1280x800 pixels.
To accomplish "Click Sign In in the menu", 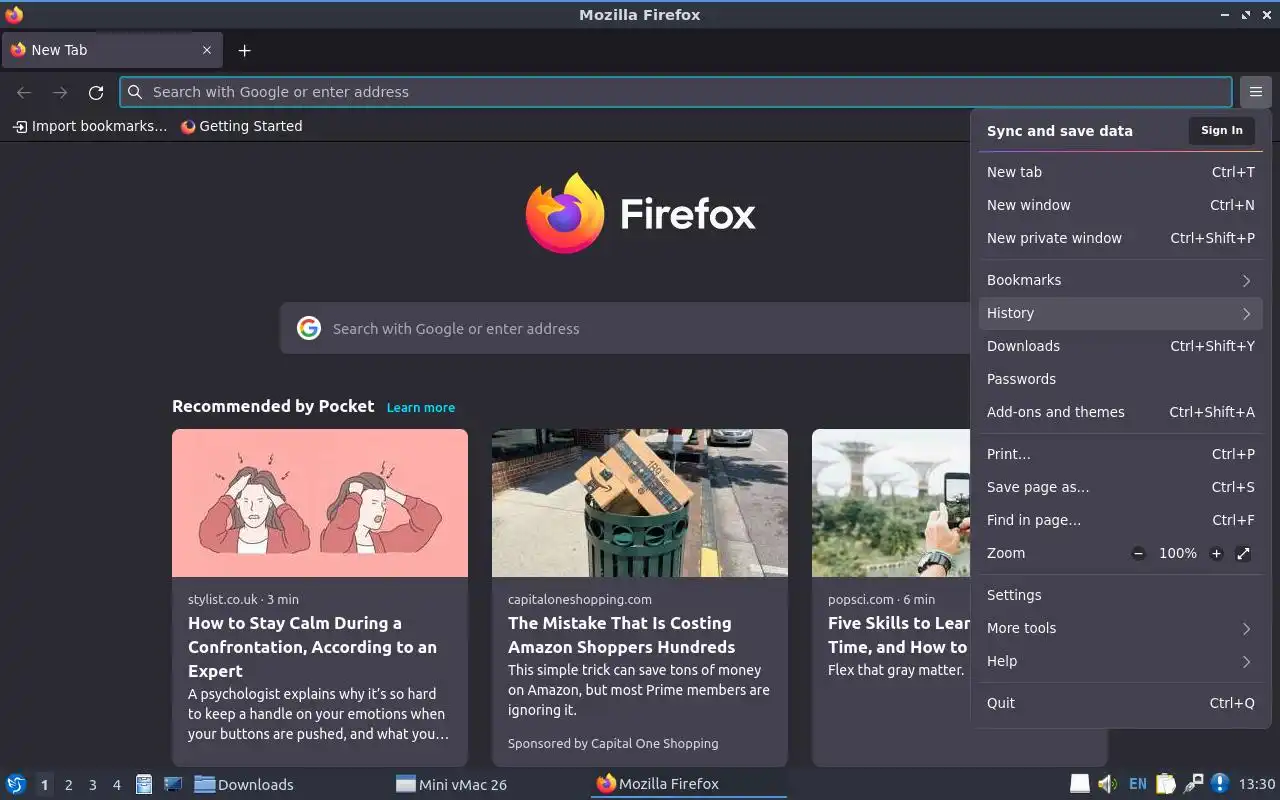I will coord(1221,130).
